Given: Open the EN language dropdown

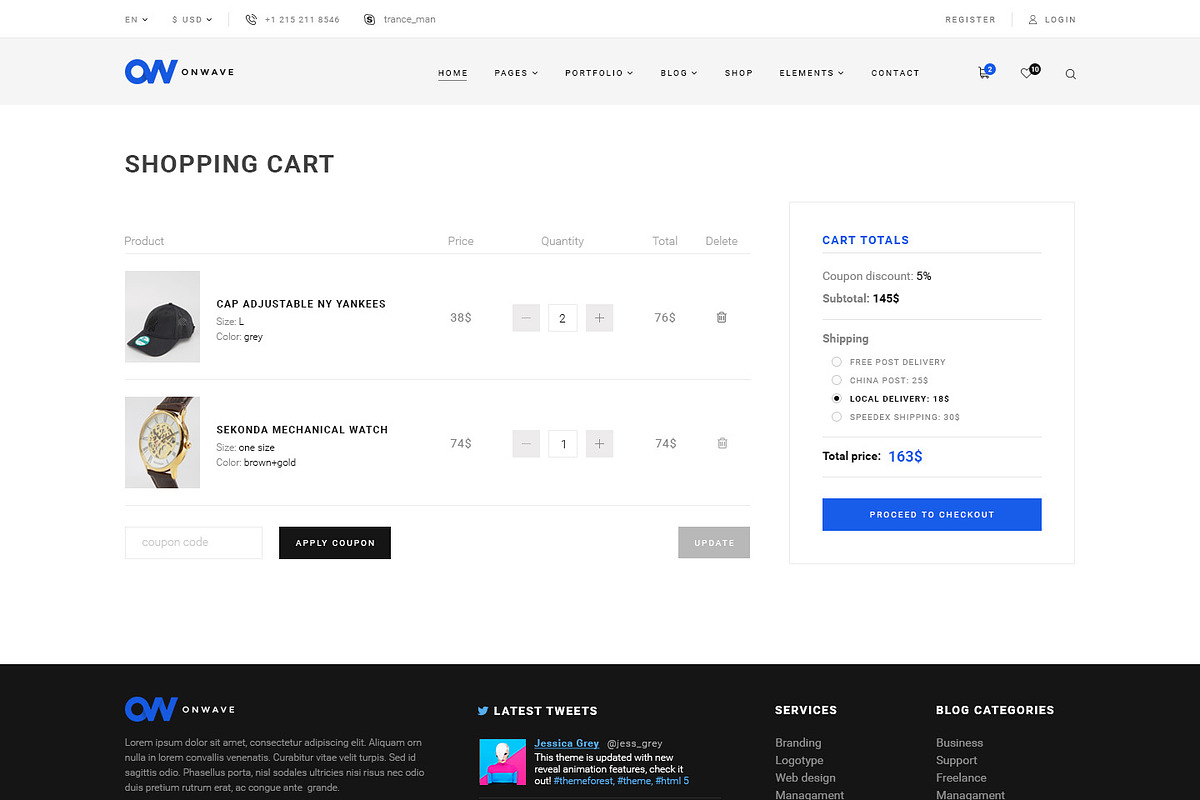Looking at the screenshot, I should click(136, 19).
